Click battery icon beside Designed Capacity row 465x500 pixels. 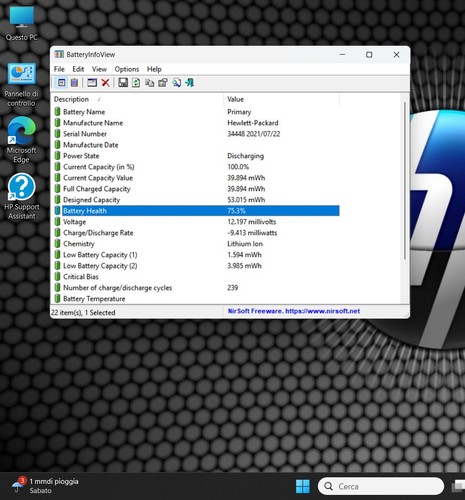click(58, 200)
